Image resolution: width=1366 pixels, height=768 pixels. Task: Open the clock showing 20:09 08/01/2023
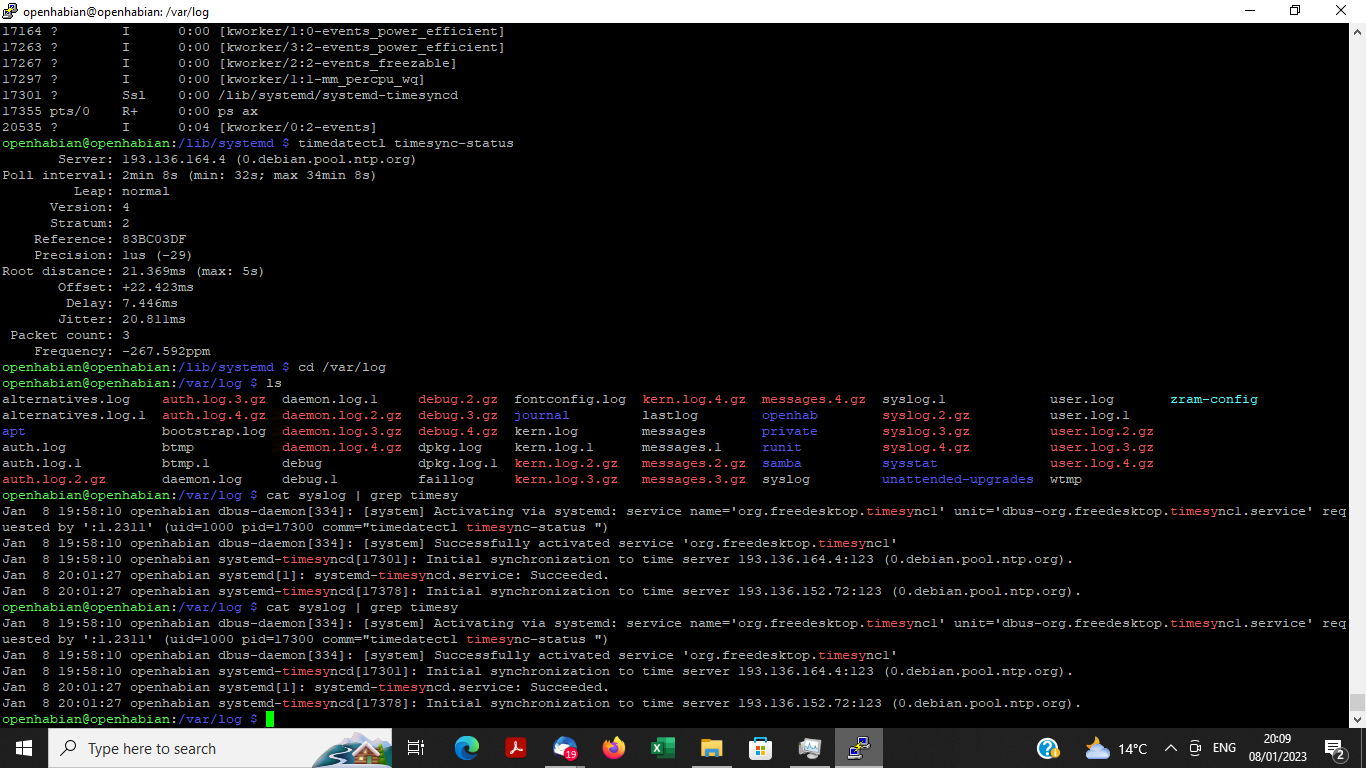(x=1276, y=748)
